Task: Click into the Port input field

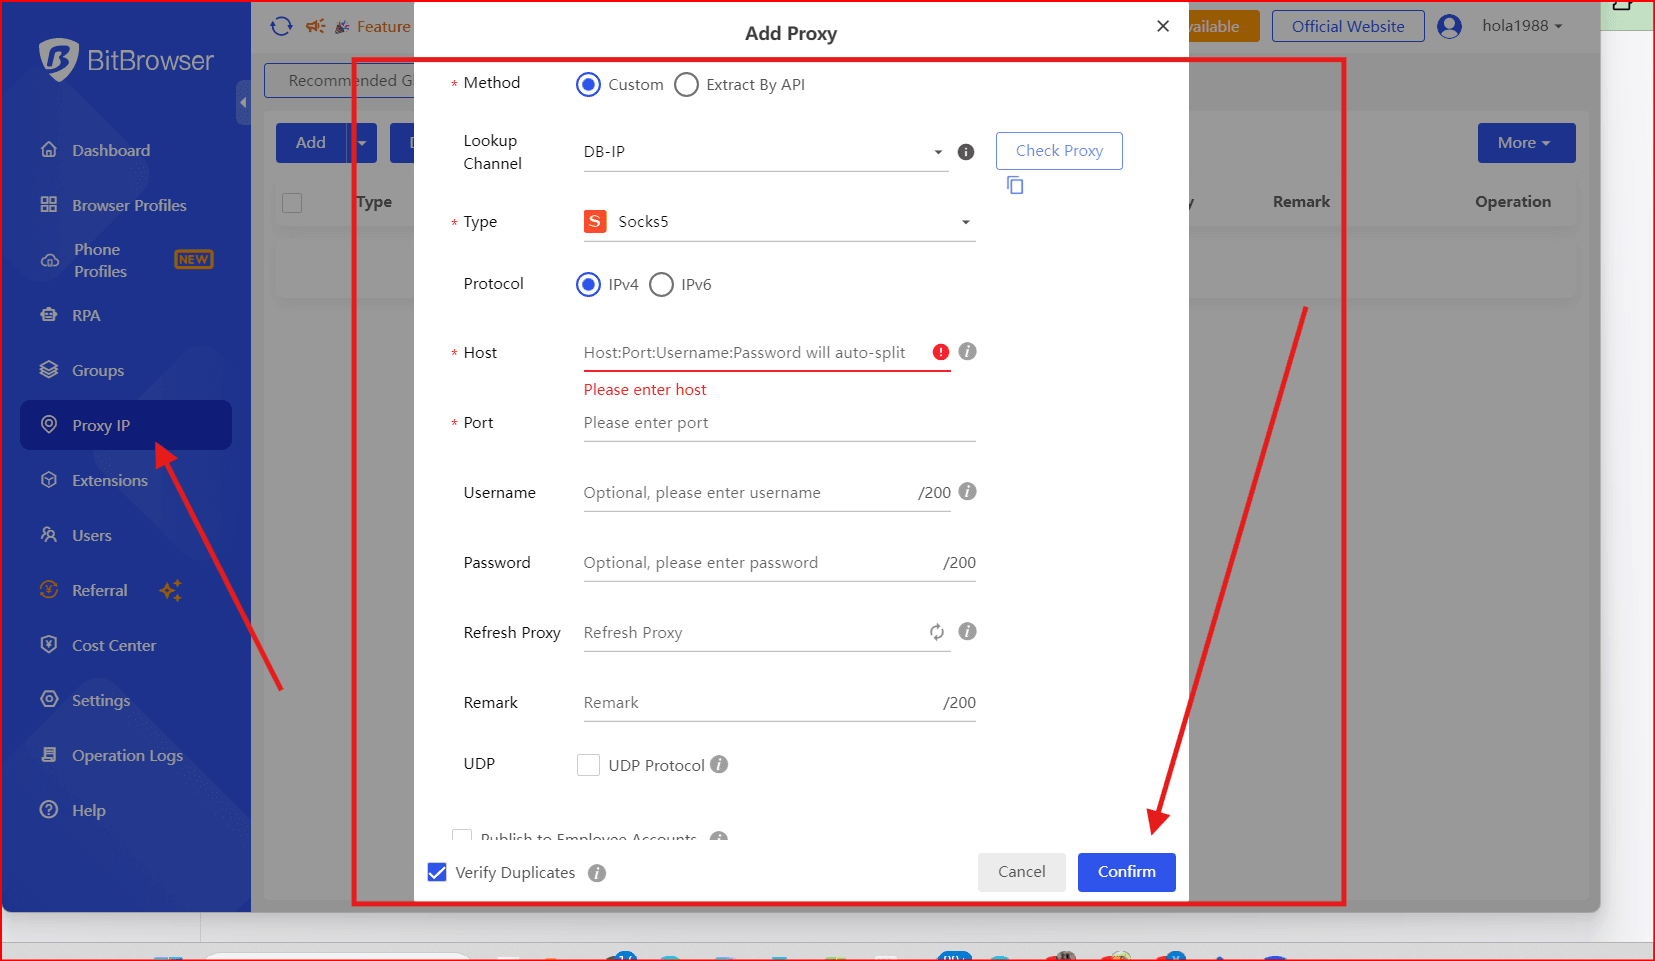Action: [778, 423]
